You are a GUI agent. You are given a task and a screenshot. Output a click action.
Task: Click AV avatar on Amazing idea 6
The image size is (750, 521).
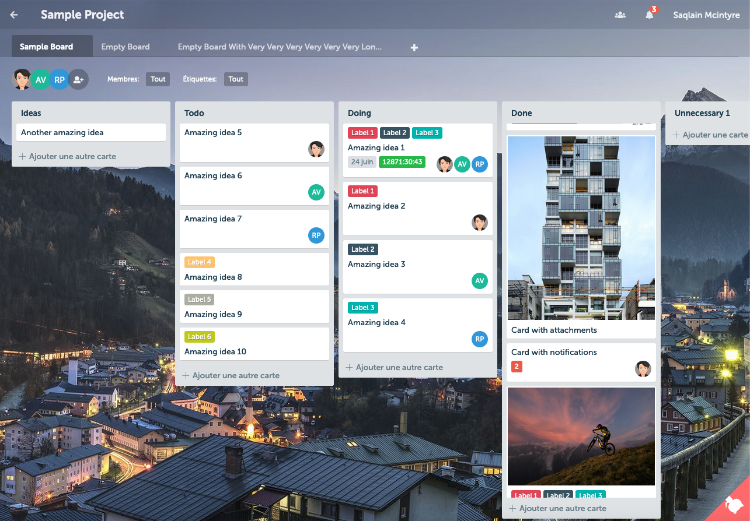(316, 192)
